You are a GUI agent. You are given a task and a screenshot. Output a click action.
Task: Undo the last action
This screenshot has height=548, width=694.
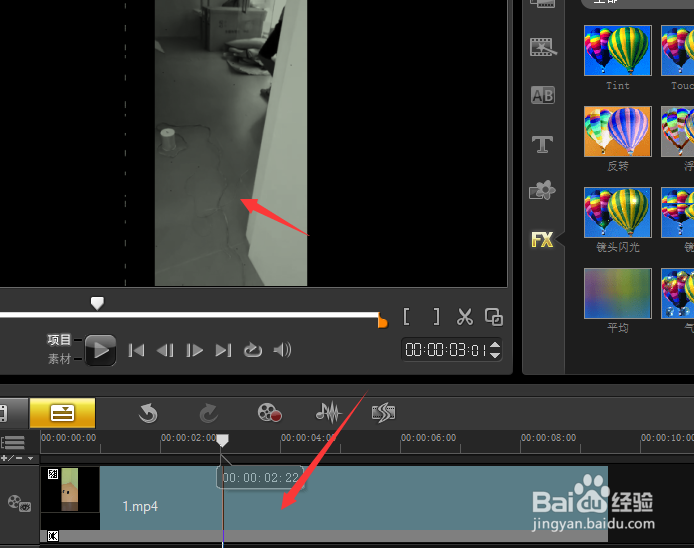[x=148, y=413]
